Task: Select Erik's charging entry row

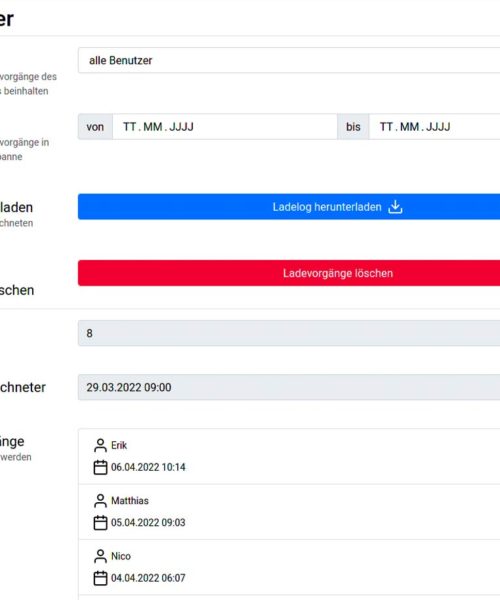Action: coord(289,457)
